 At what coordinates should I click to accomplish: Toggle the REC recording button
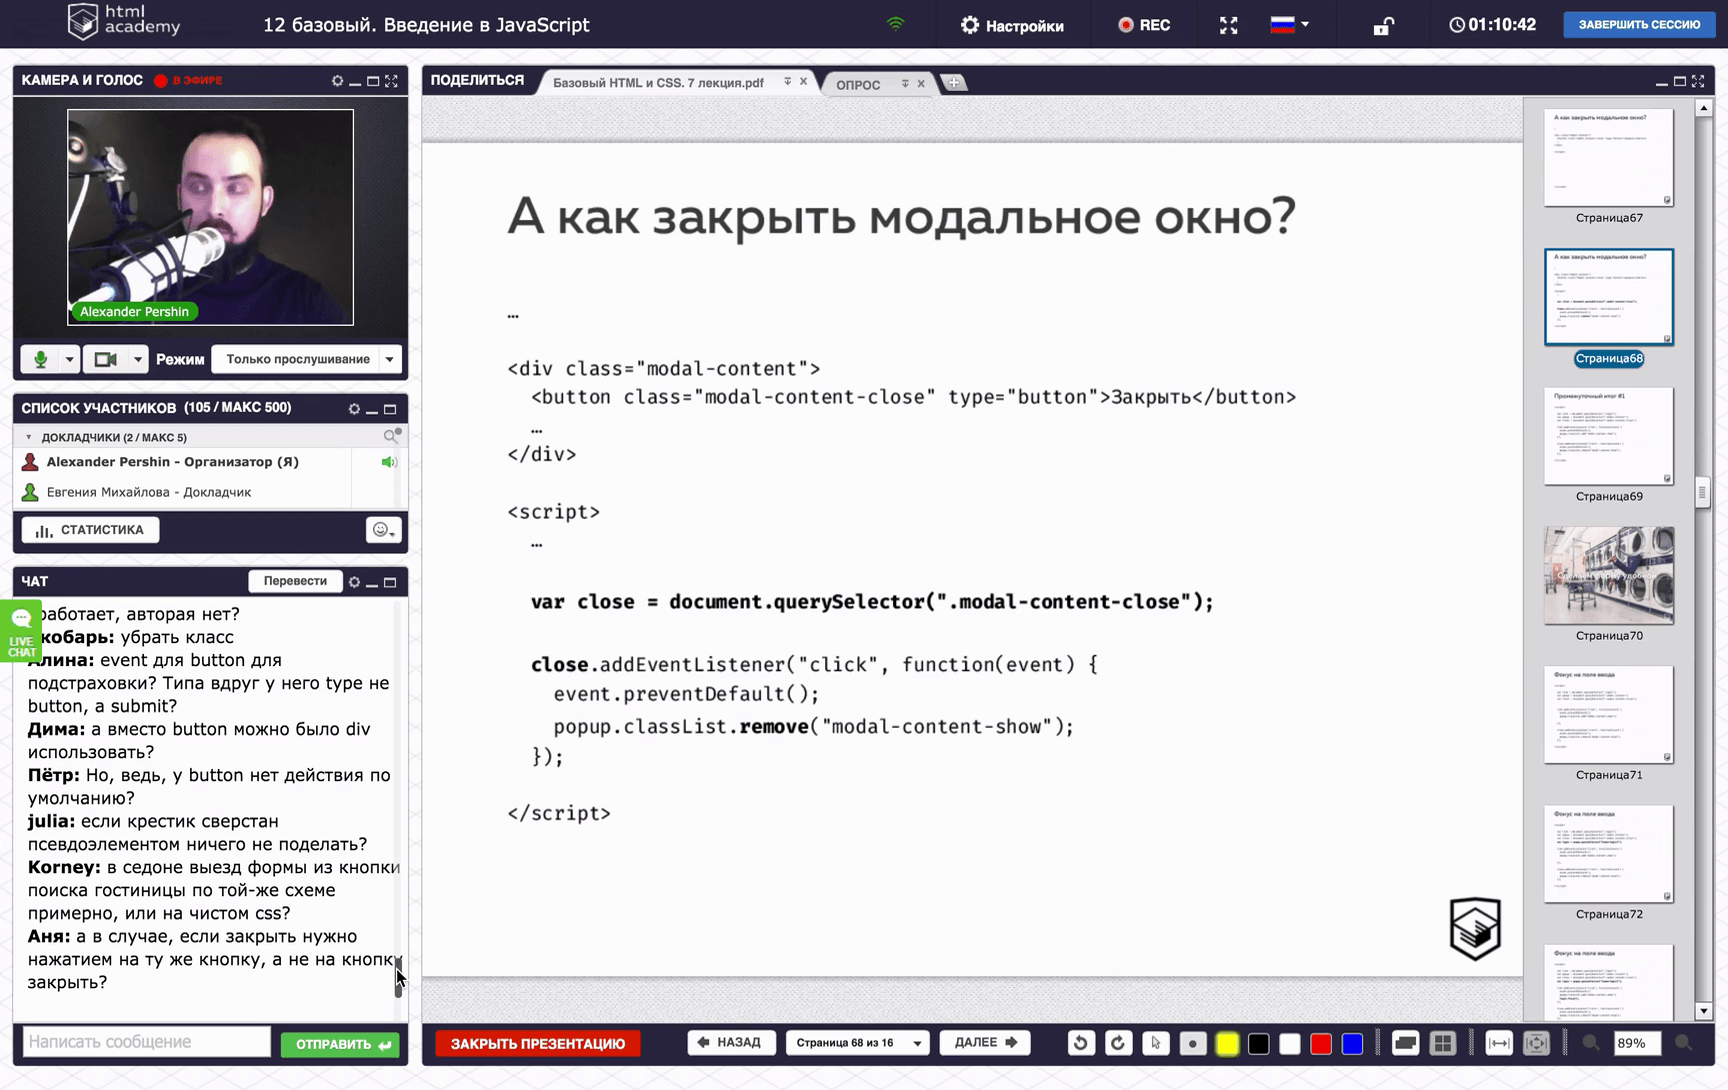pos(1144,25)
